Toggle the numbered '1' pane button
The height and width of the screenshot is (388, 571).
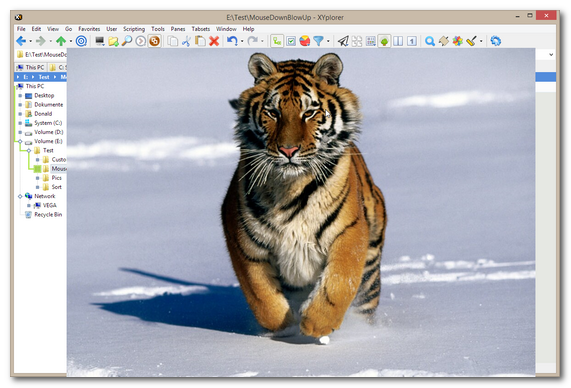(412, 41)
